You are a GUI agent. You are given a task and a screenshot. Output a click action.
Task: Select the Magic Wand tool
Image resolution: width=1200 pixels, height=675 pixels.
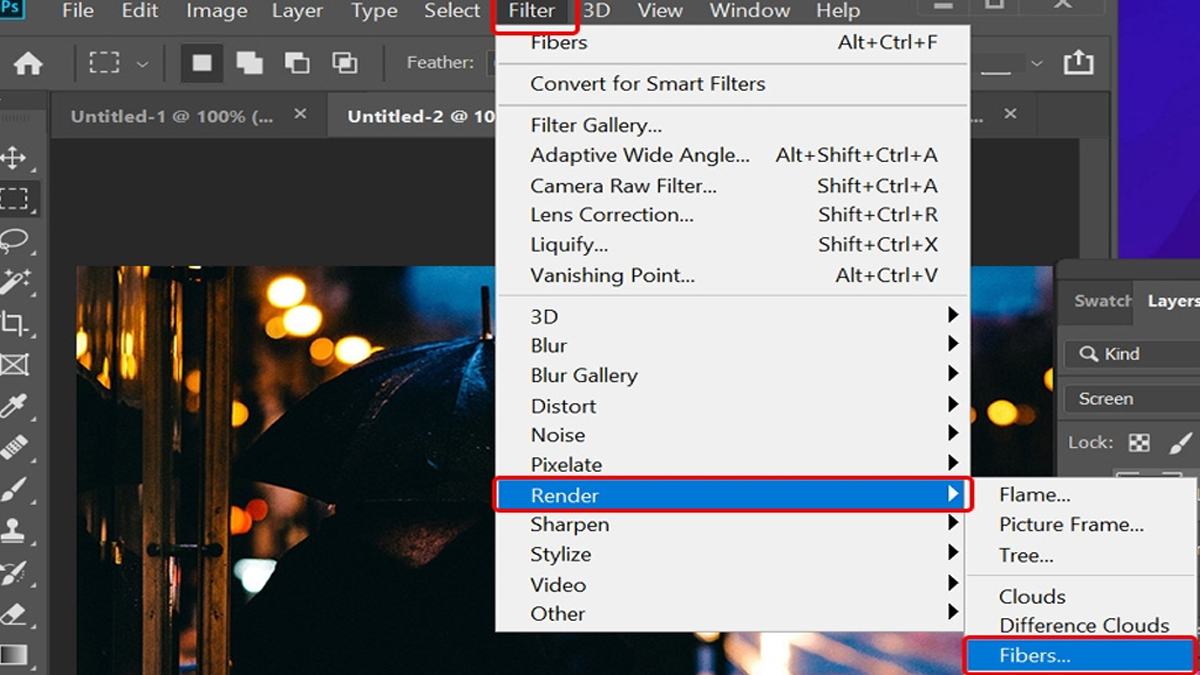click(x=14, y=283)
